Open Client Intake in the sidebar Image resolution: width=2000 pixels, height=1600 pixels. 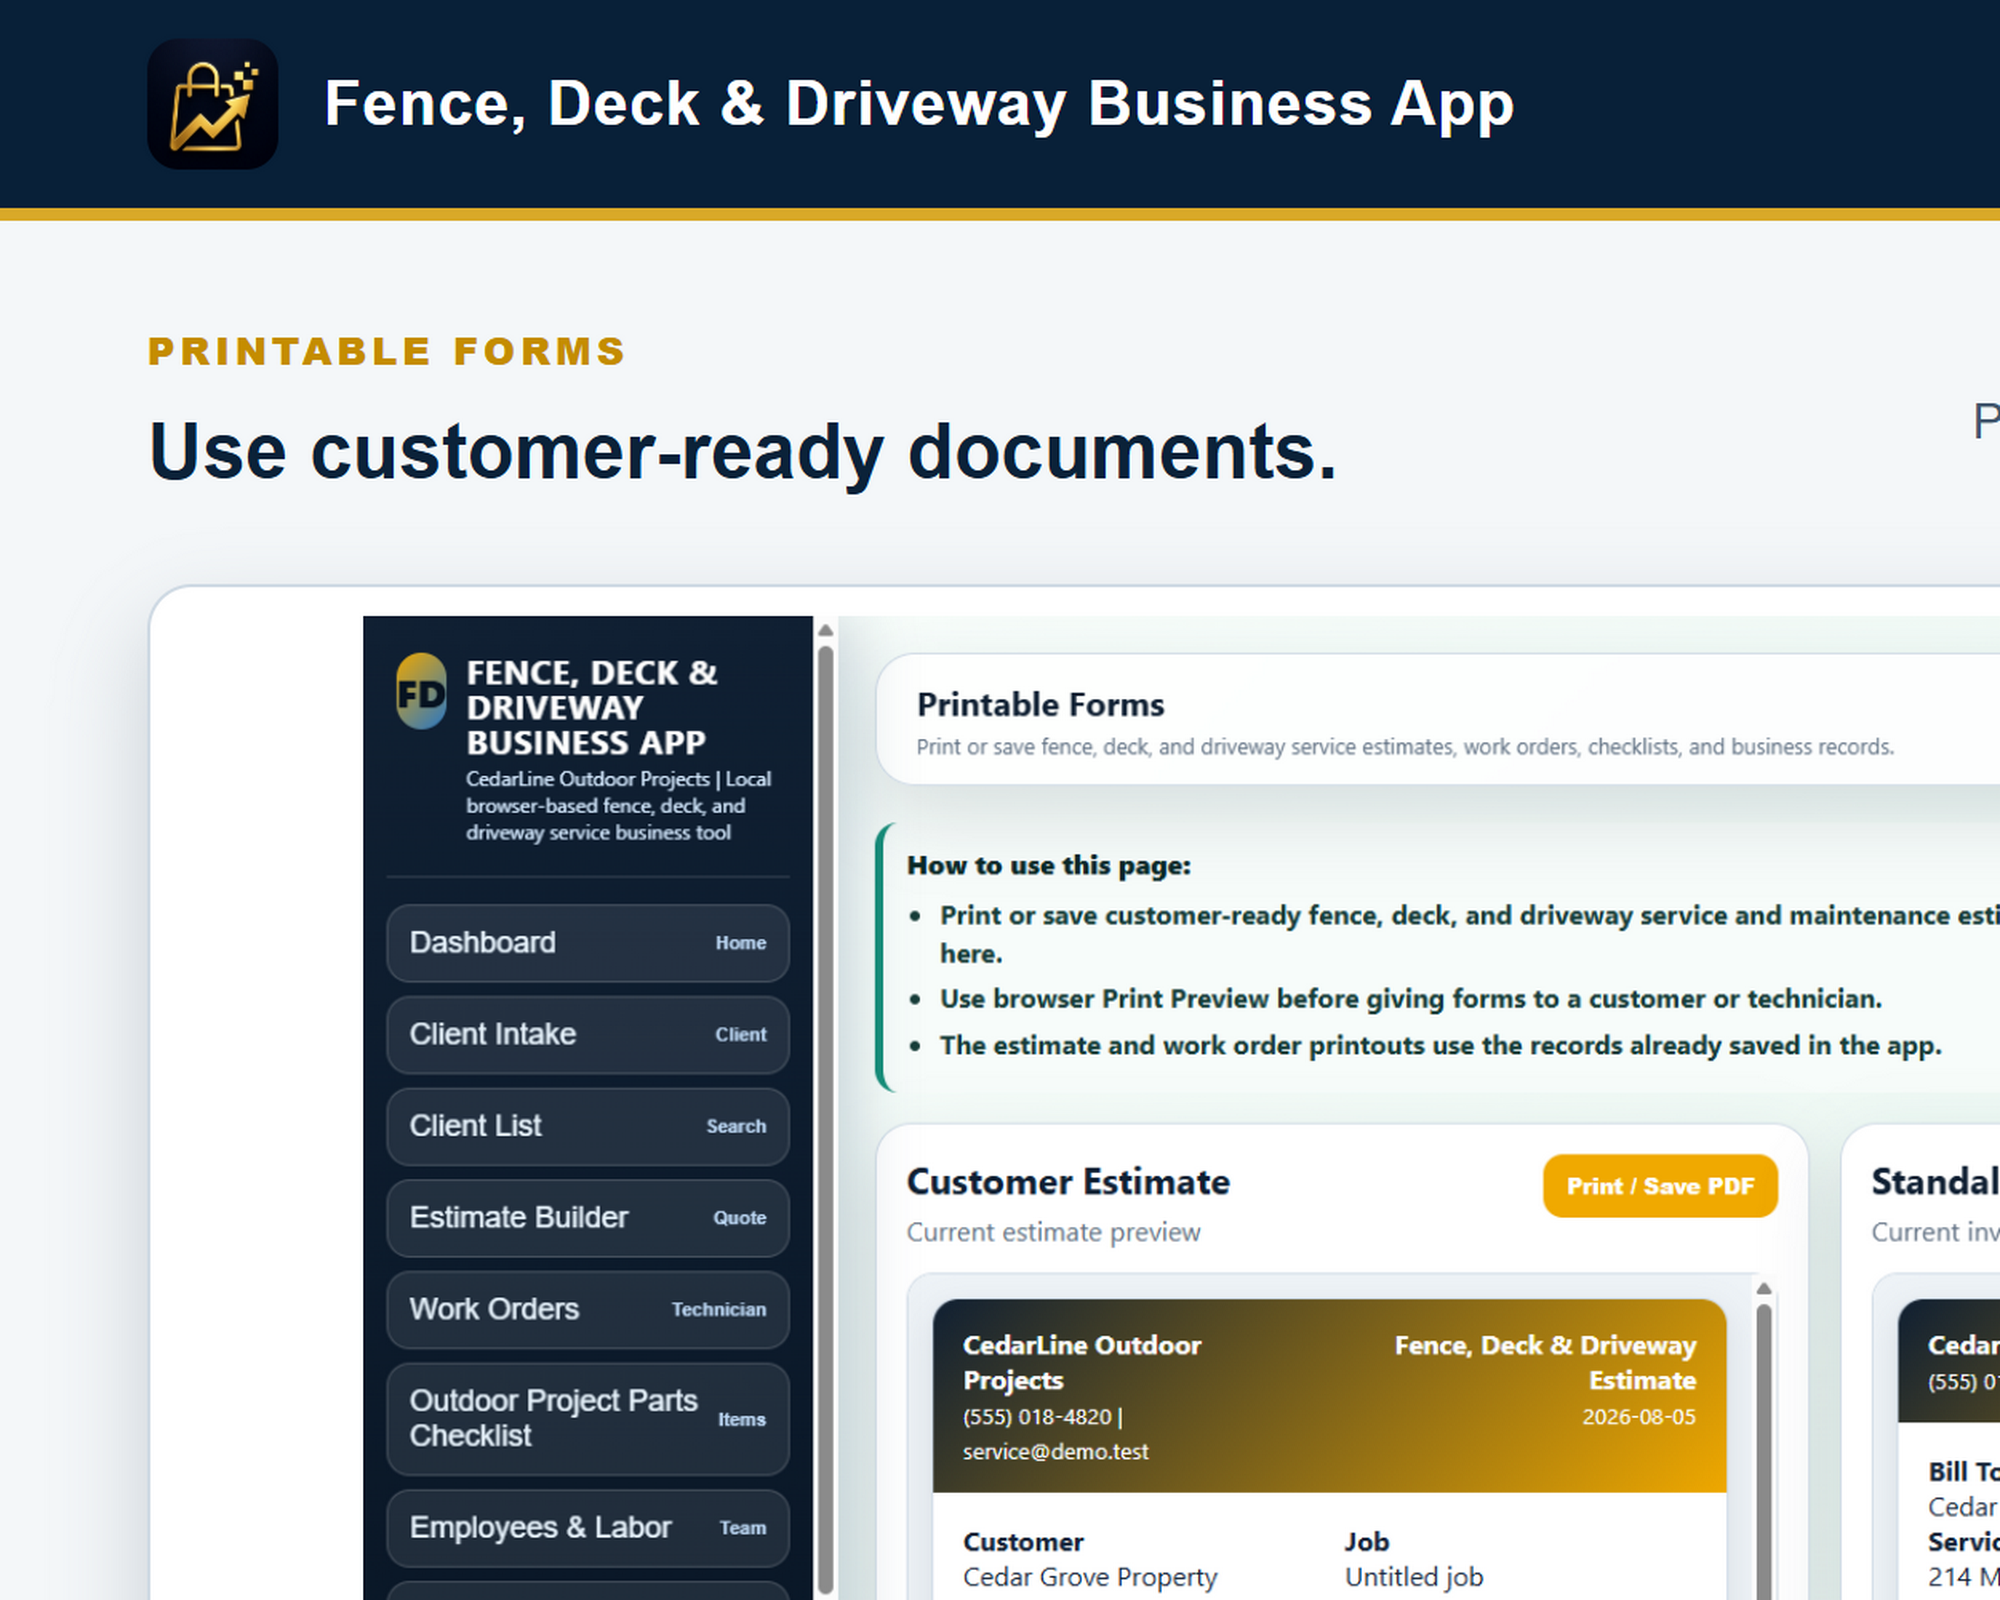pos(588,1034)
